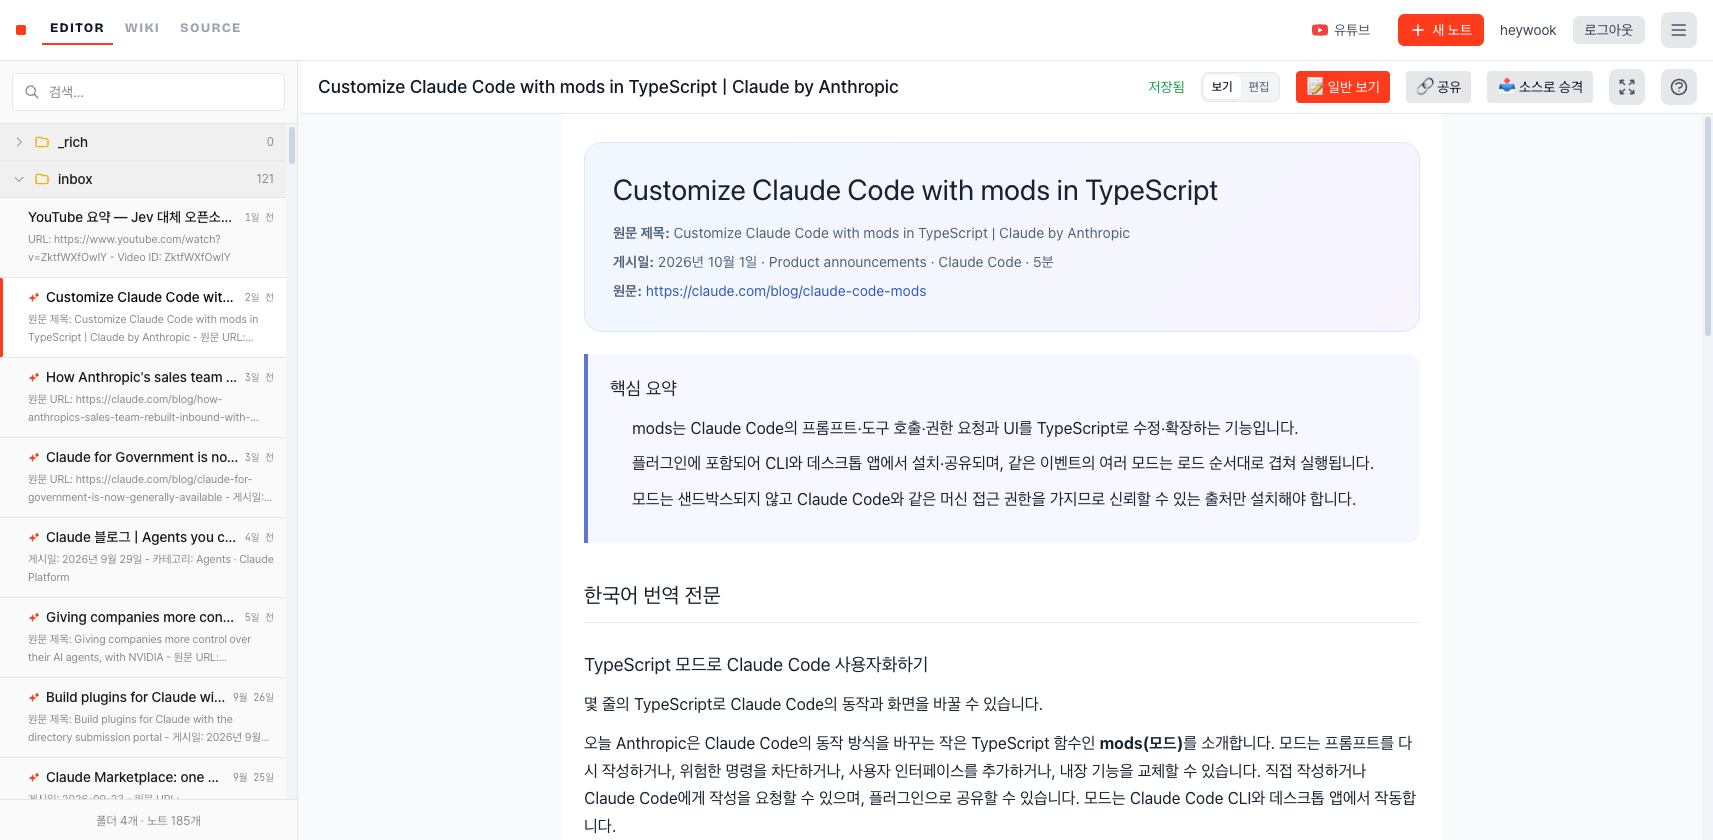Click the plus icon in 새 노트 button
The width and height of the screenshot is (1713, 840).
pyautogui.click(x=1418, y=30)
